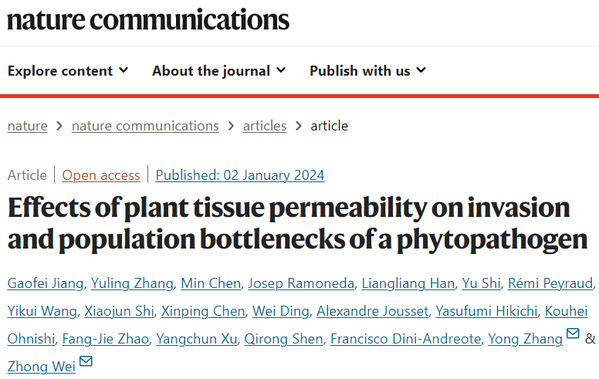599x379 pixels.
Task: Navigate to articles breadcrumb
Action: pyautogui.click(x=265, y=126)
